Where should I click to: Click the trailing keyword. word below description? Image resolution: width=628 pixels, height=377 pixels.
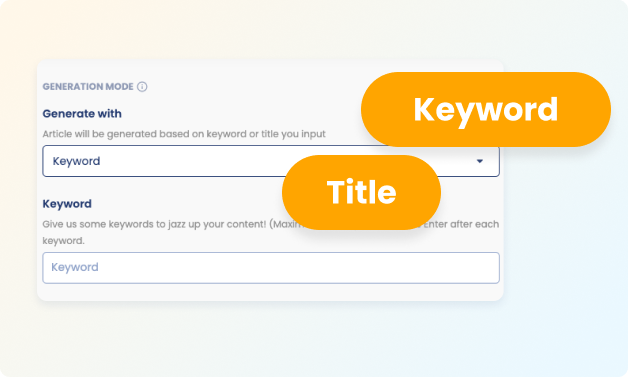click(63, 241)
